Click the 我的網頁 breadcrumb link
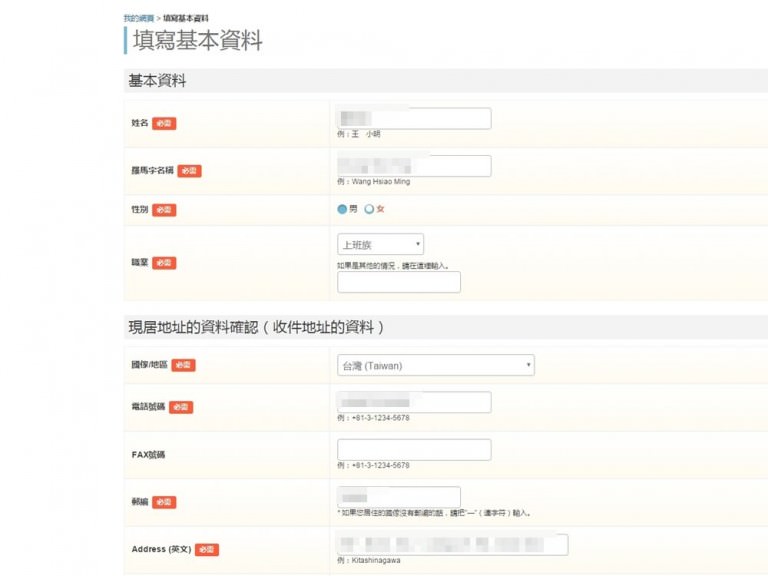 coord(138,18)
